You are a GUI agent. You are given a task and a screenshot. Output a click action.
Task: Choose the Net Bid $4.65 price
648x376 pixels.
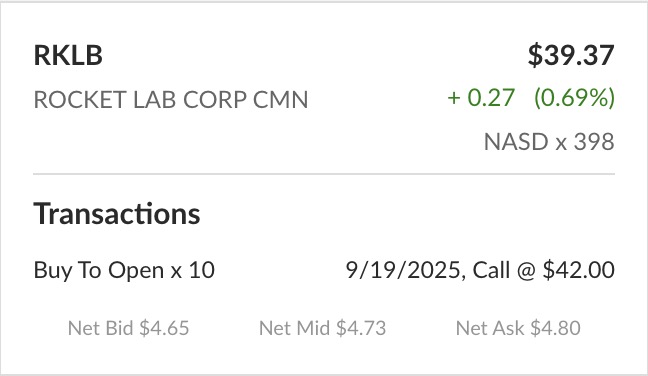[129, 328]
